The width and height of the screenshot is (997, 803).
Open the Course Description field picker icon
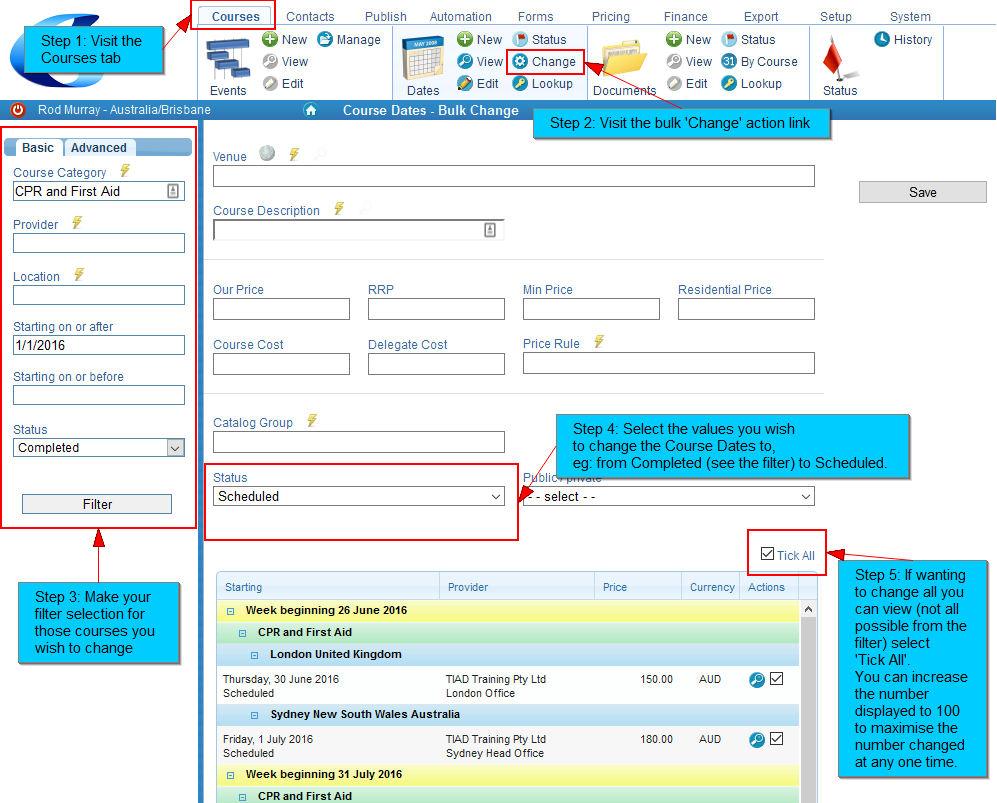[x=490, y=230]
